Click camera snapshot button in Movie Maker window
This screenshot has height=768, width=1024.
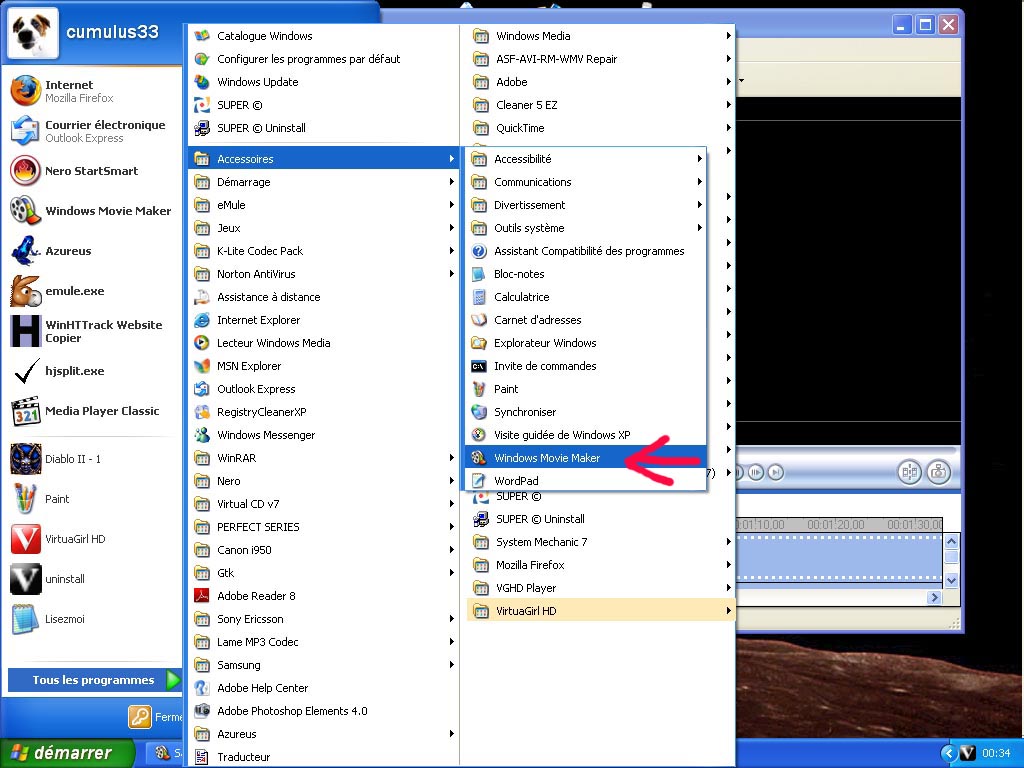click(x=938, y=472)
